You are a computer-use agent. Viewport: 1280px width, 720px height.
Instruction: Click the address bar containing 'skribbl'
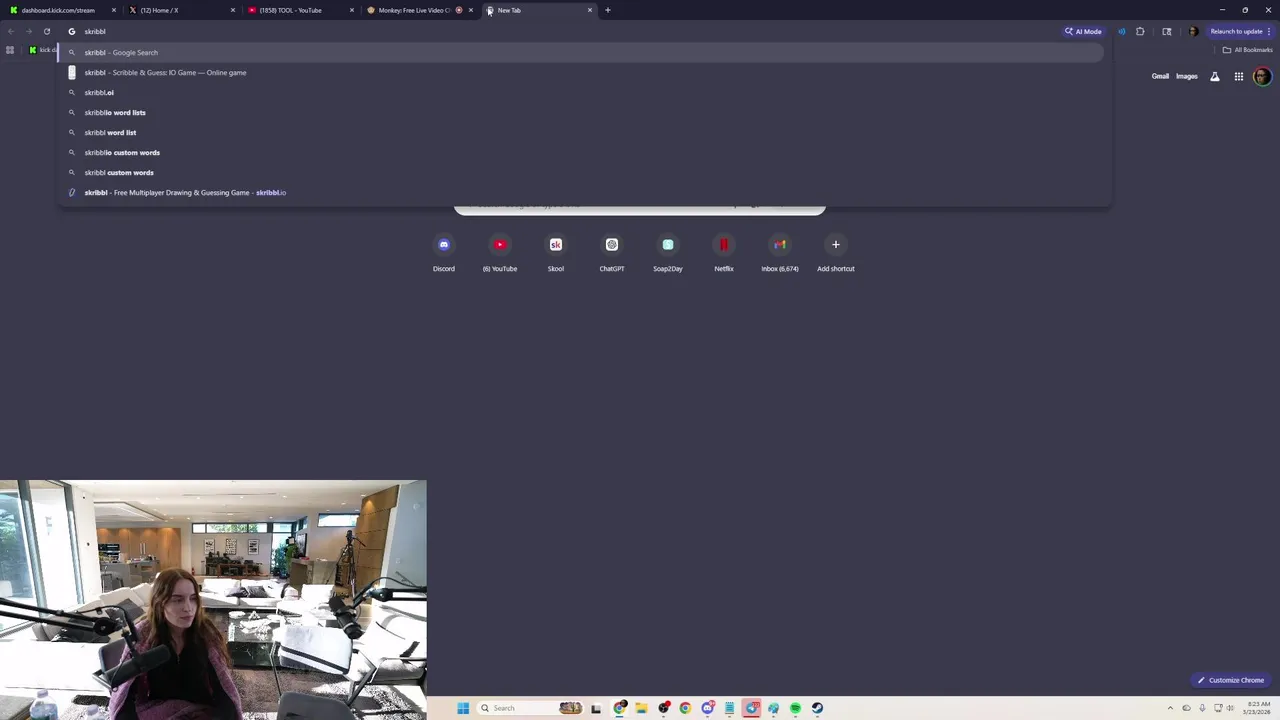click(x=560, y=31)
